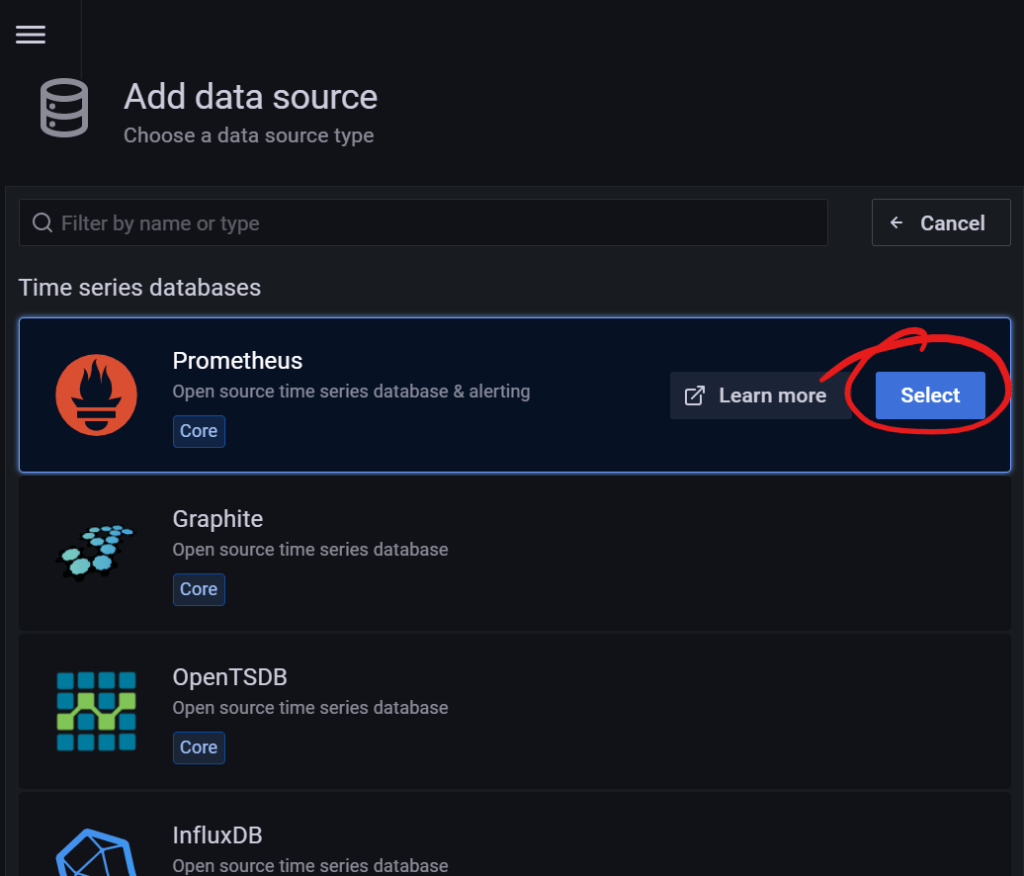Viewport: 1024px width, 876px height.
Task: Click the OpenTSDB grid logo
Action: click(x=96, y=710)
